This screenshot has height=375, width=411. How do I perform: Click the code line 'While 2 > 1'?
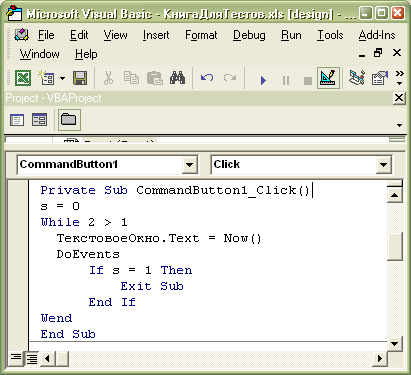84,222
